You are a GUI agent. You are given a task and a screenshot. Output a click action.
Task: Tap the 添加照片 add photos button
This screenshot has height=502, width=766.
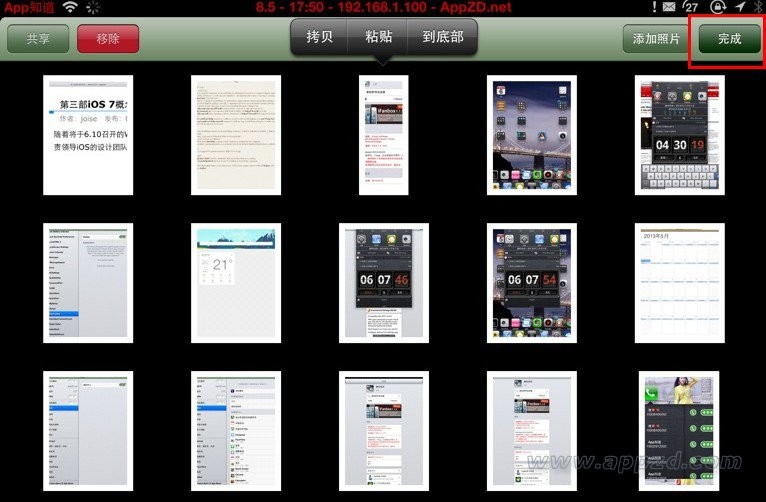pyautogui.click(x=656, y=39)
